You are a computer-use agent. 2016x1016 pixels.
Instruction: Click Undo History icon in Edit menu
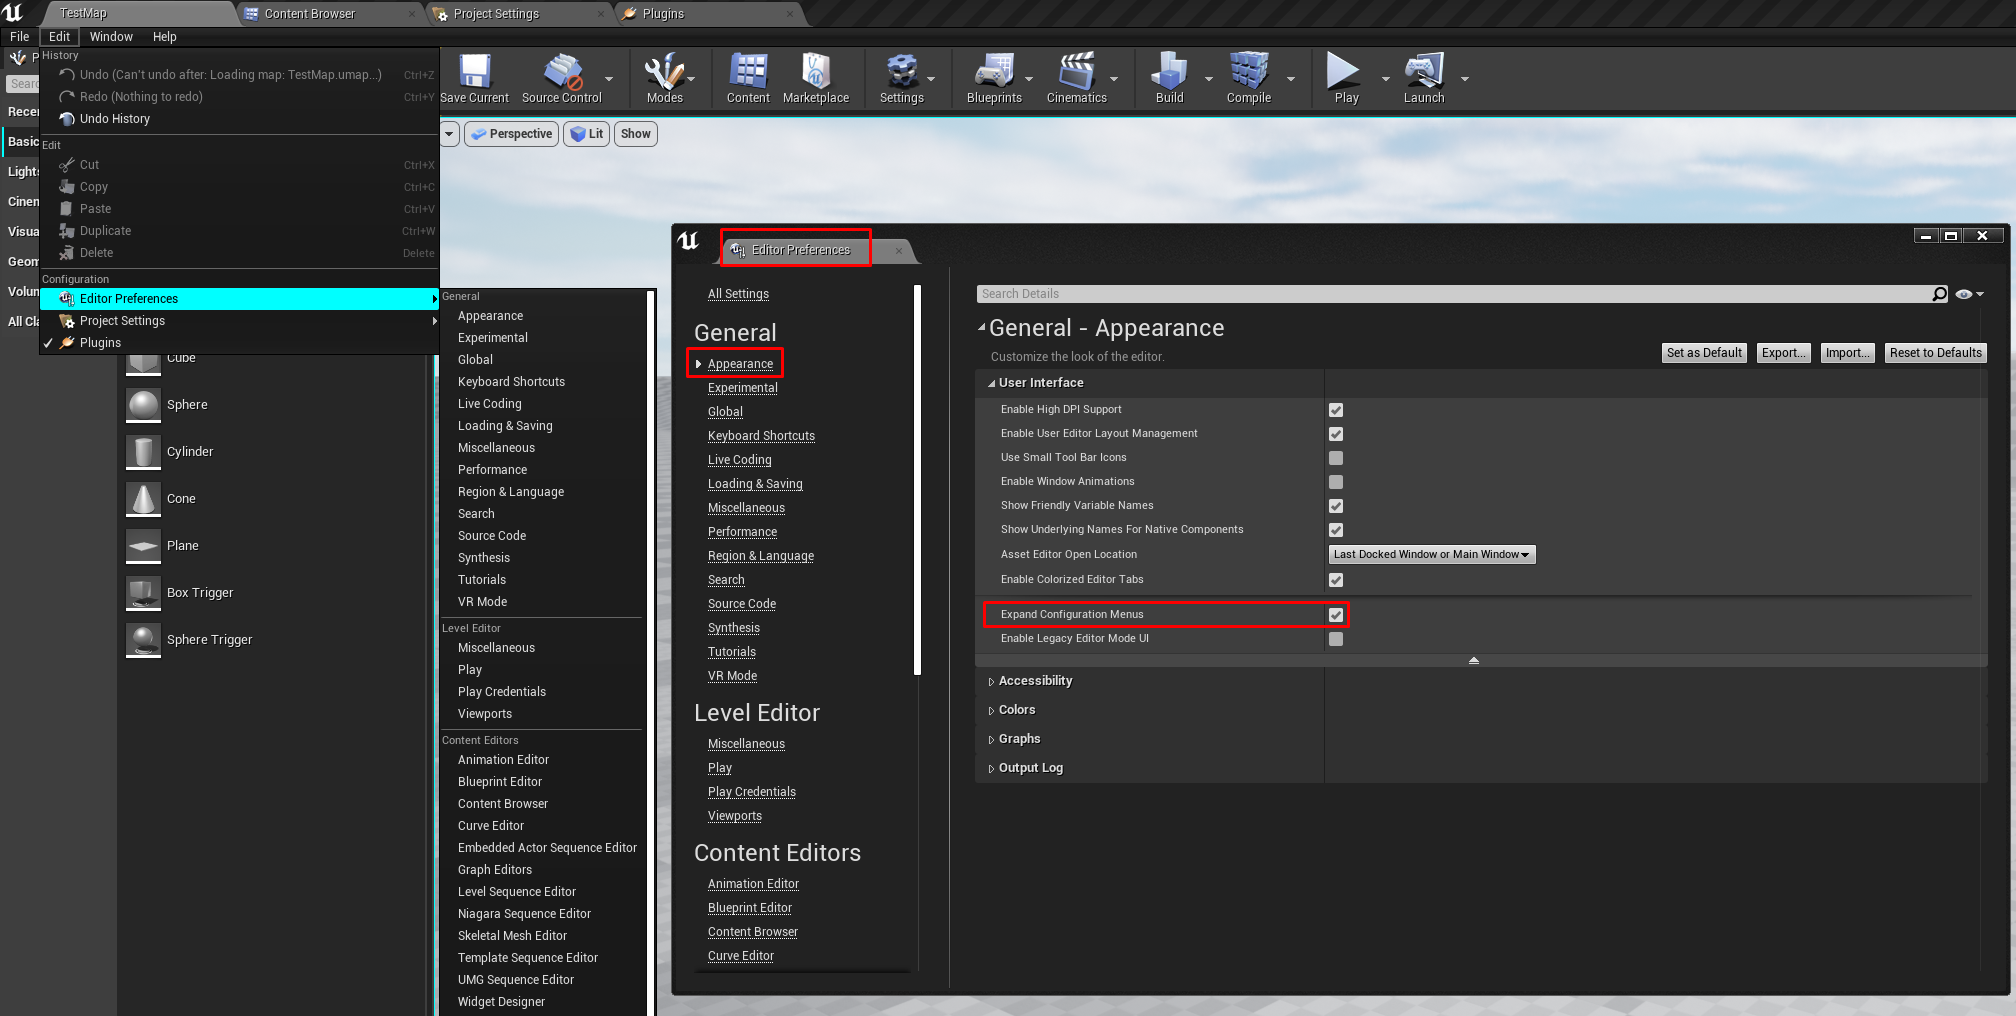click(67, 119)
